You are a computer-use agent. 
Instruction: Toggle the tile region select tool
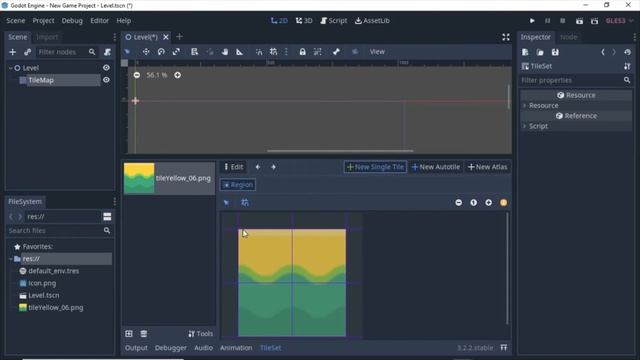click(x=227, y=202)
